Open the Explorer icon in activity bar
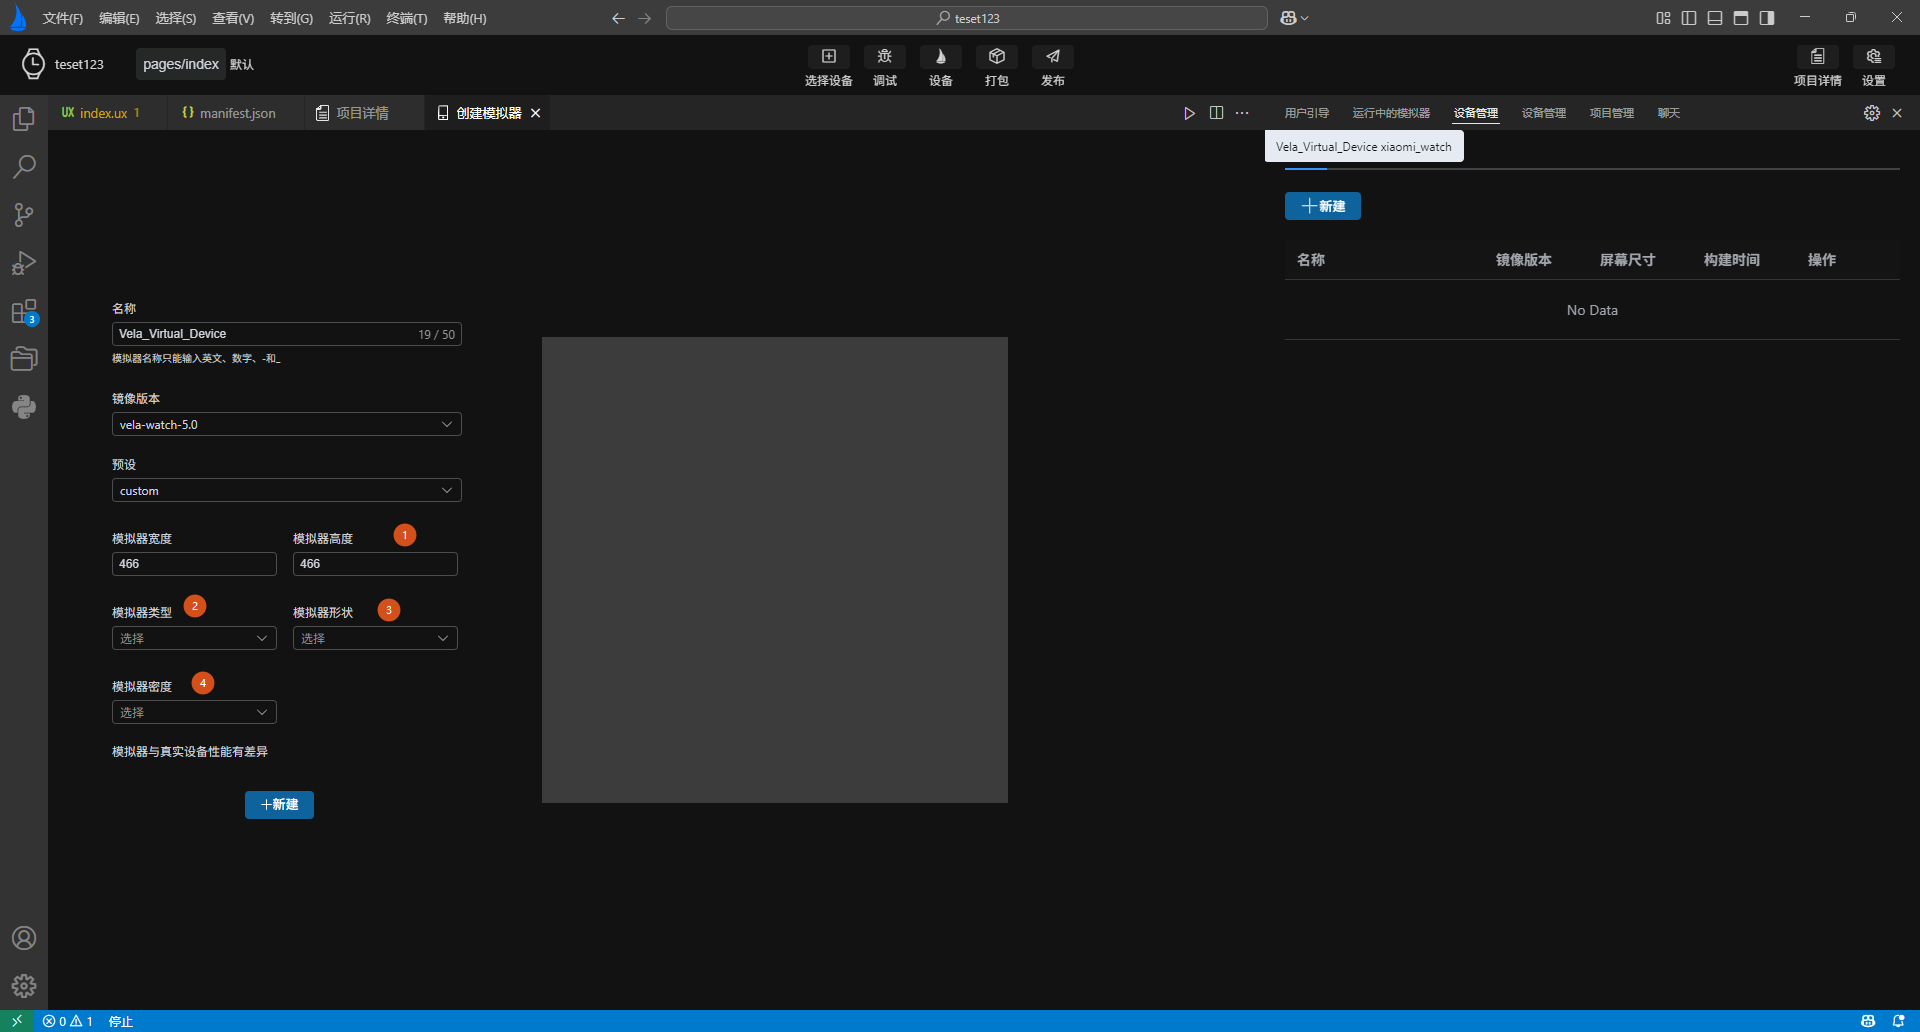This screenshot has height=1032, width=1920. click(24, 119)
